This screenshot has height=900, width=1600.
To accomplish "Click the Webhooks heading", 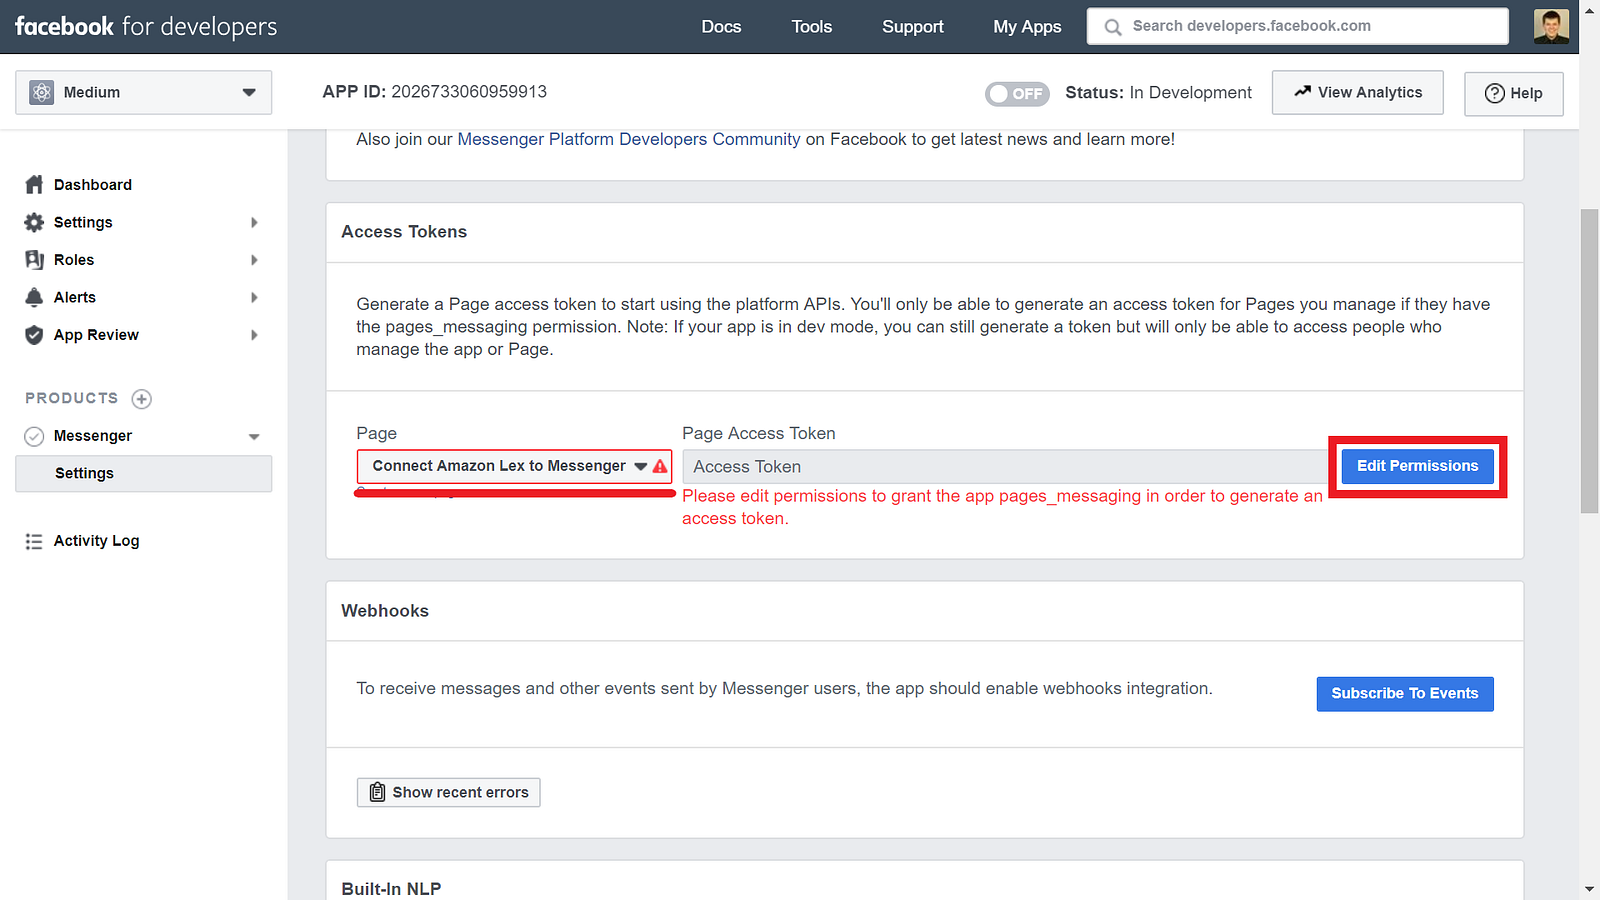I will [385, 611].
